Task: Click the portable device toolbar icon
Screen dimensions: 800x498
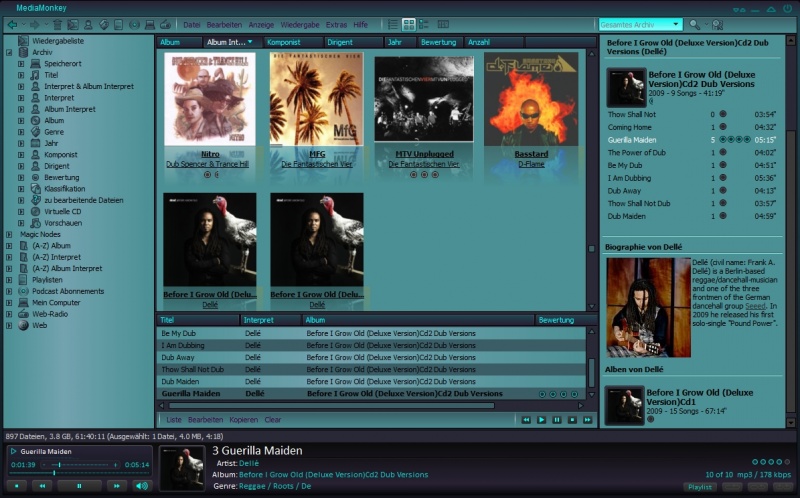Action: pos(118,24)
